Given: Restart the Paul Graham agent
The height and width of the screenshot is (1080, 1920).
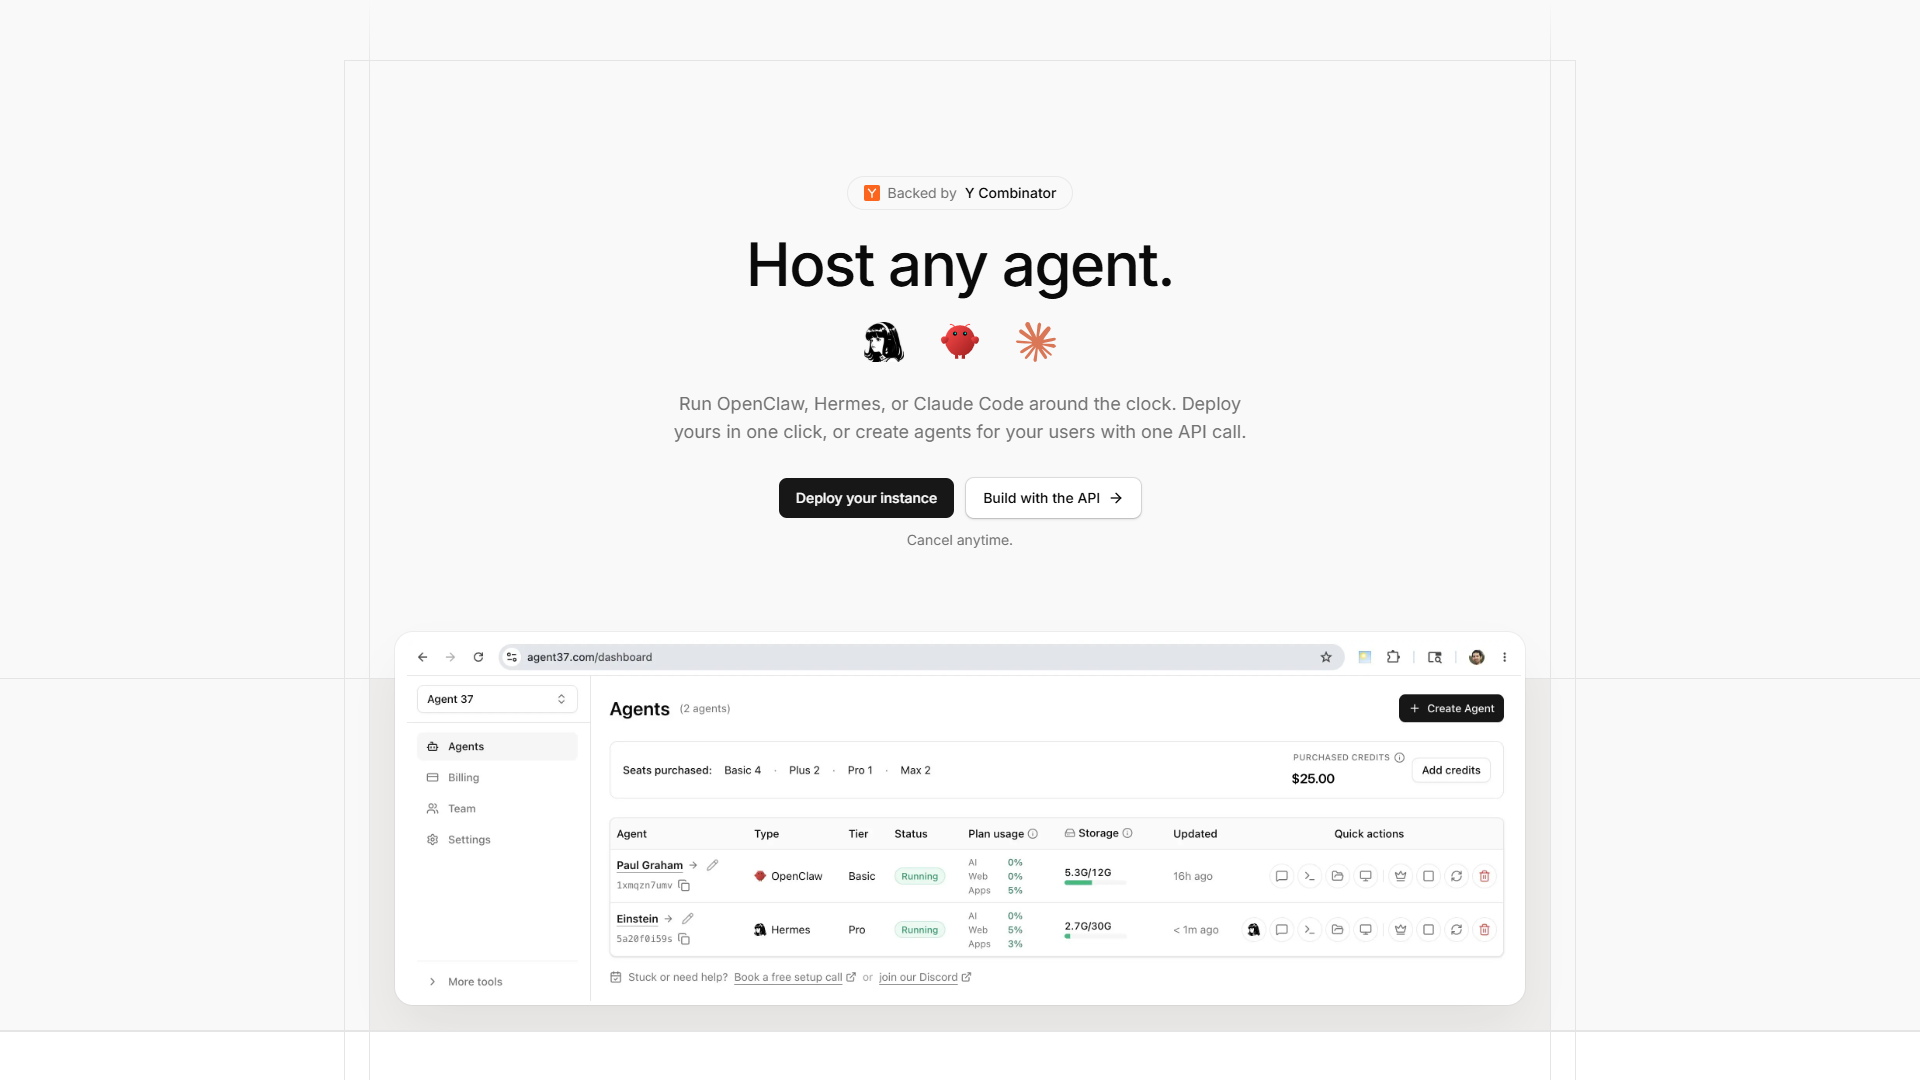Looking at the screenshot, I should (1456, 876).
